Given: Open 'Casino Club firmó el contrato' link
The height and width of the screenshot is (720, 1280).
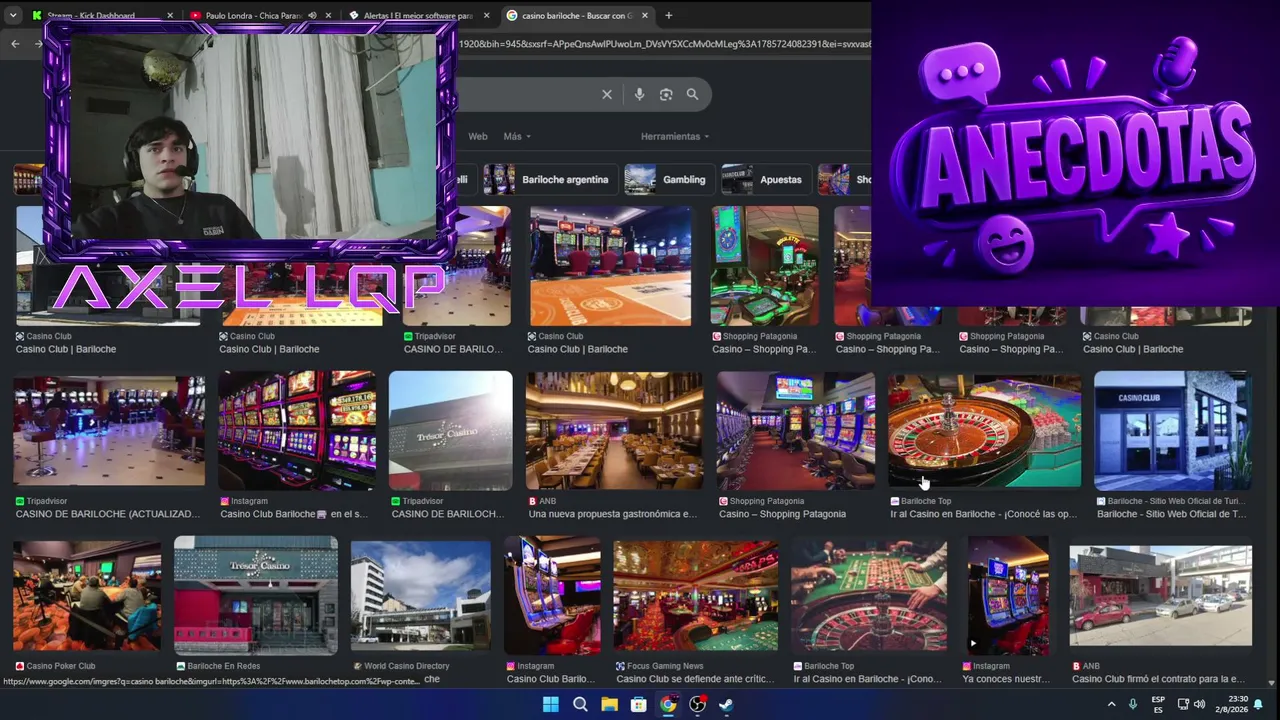Looking at the screenshot, I should 1158,679.
